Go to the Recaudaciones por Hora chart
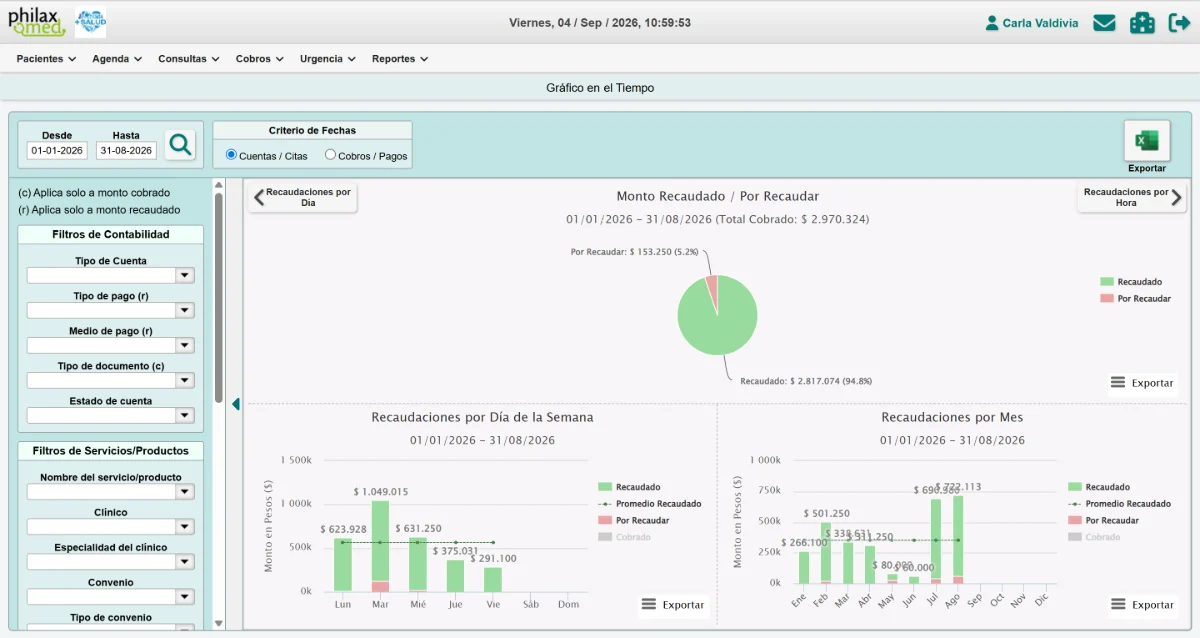The width and height of the screenshot is (1200, 638). pyautogui.click(x=1133, y=197)
